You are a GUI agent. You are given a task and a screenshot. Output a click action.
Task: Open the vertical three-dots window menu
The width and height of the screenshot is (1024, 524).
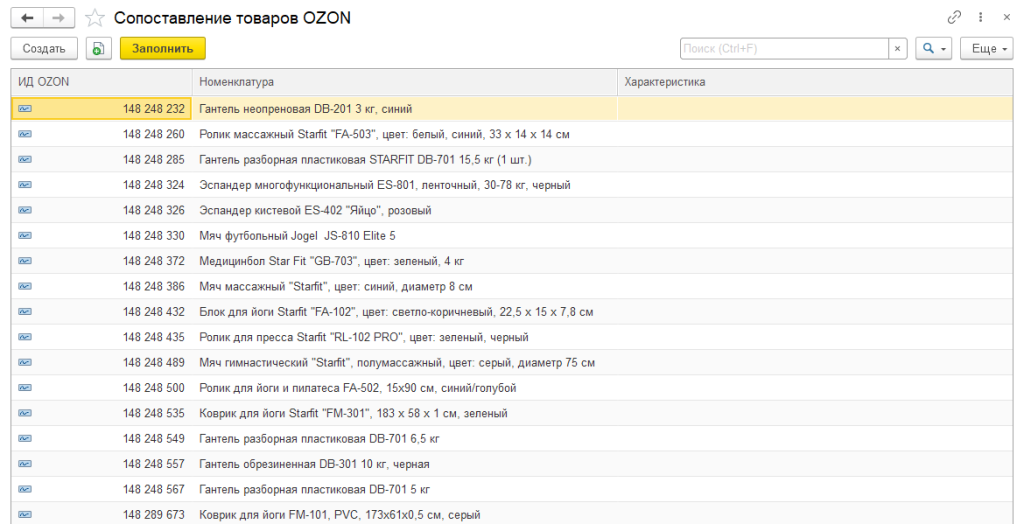click(x=980, y=18)
